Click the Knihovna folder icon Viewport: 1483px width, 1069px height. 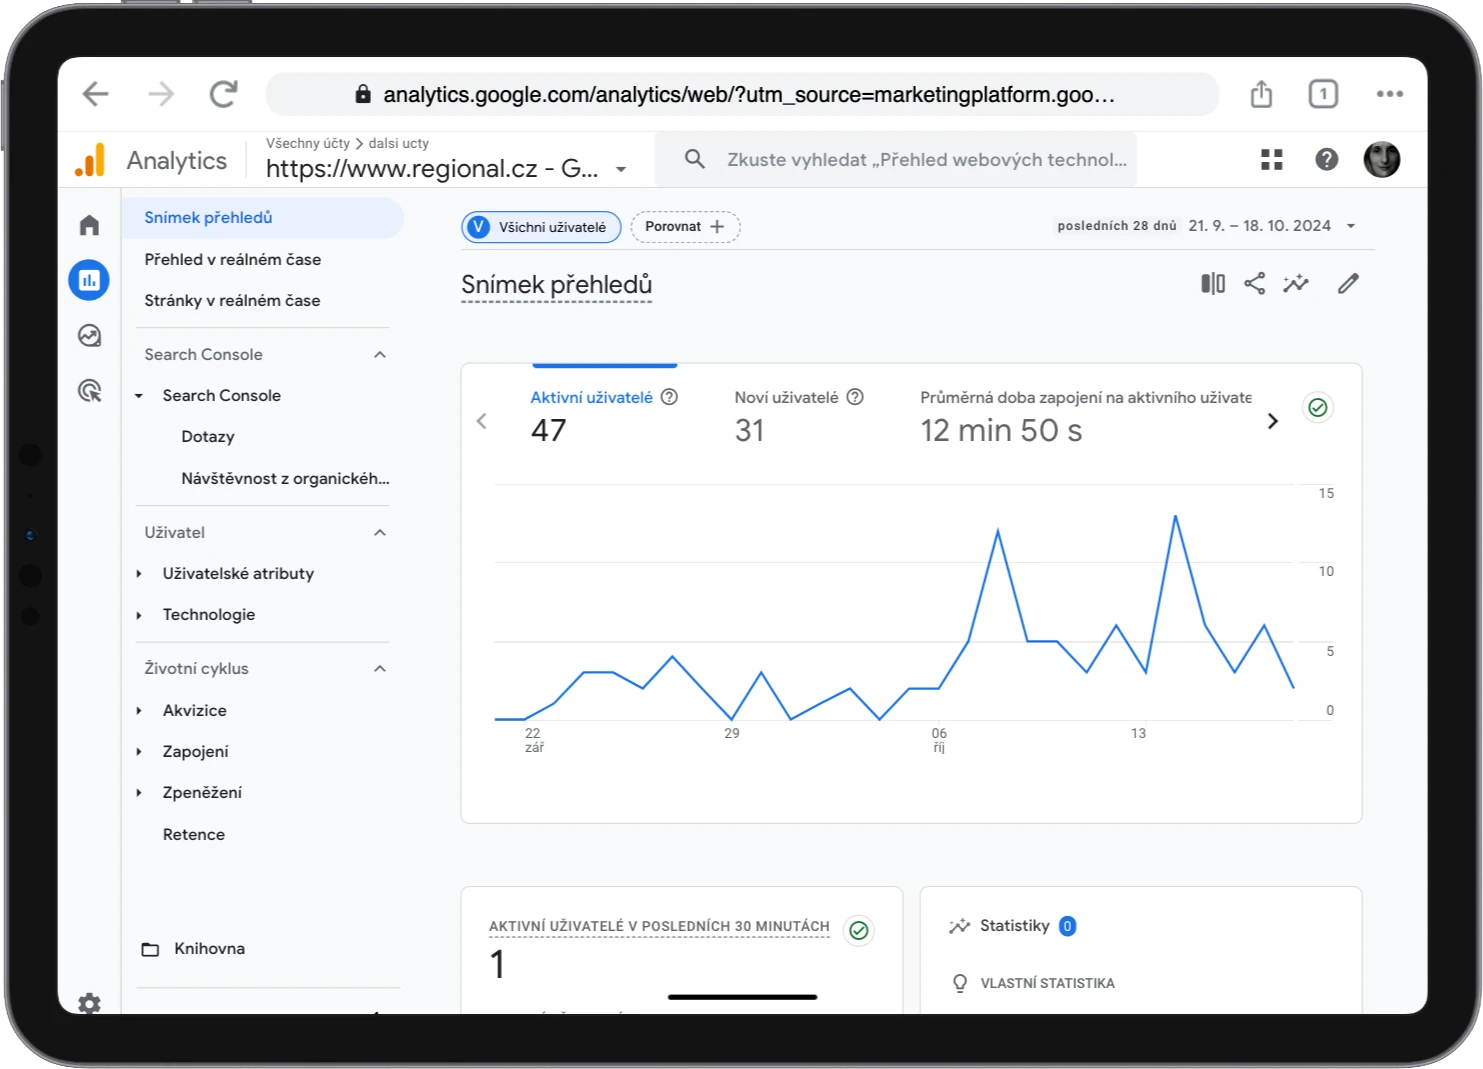(150, 949)
